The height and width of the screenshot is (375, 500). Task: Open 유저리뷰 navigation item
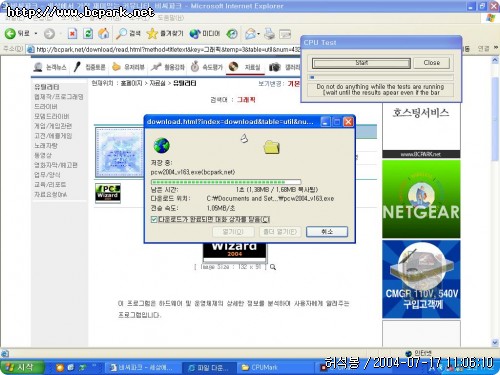128,67
